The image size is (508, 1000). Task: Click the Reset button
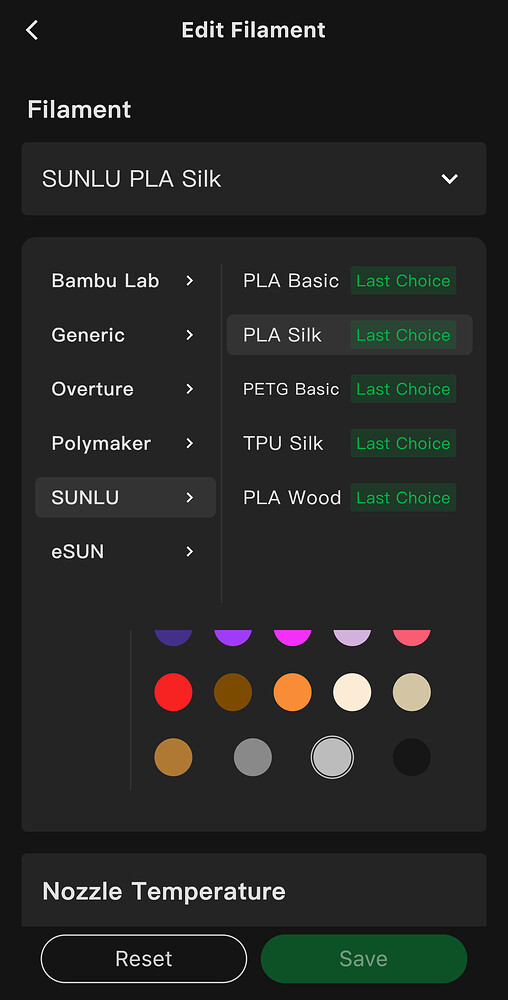pos(143,959)
